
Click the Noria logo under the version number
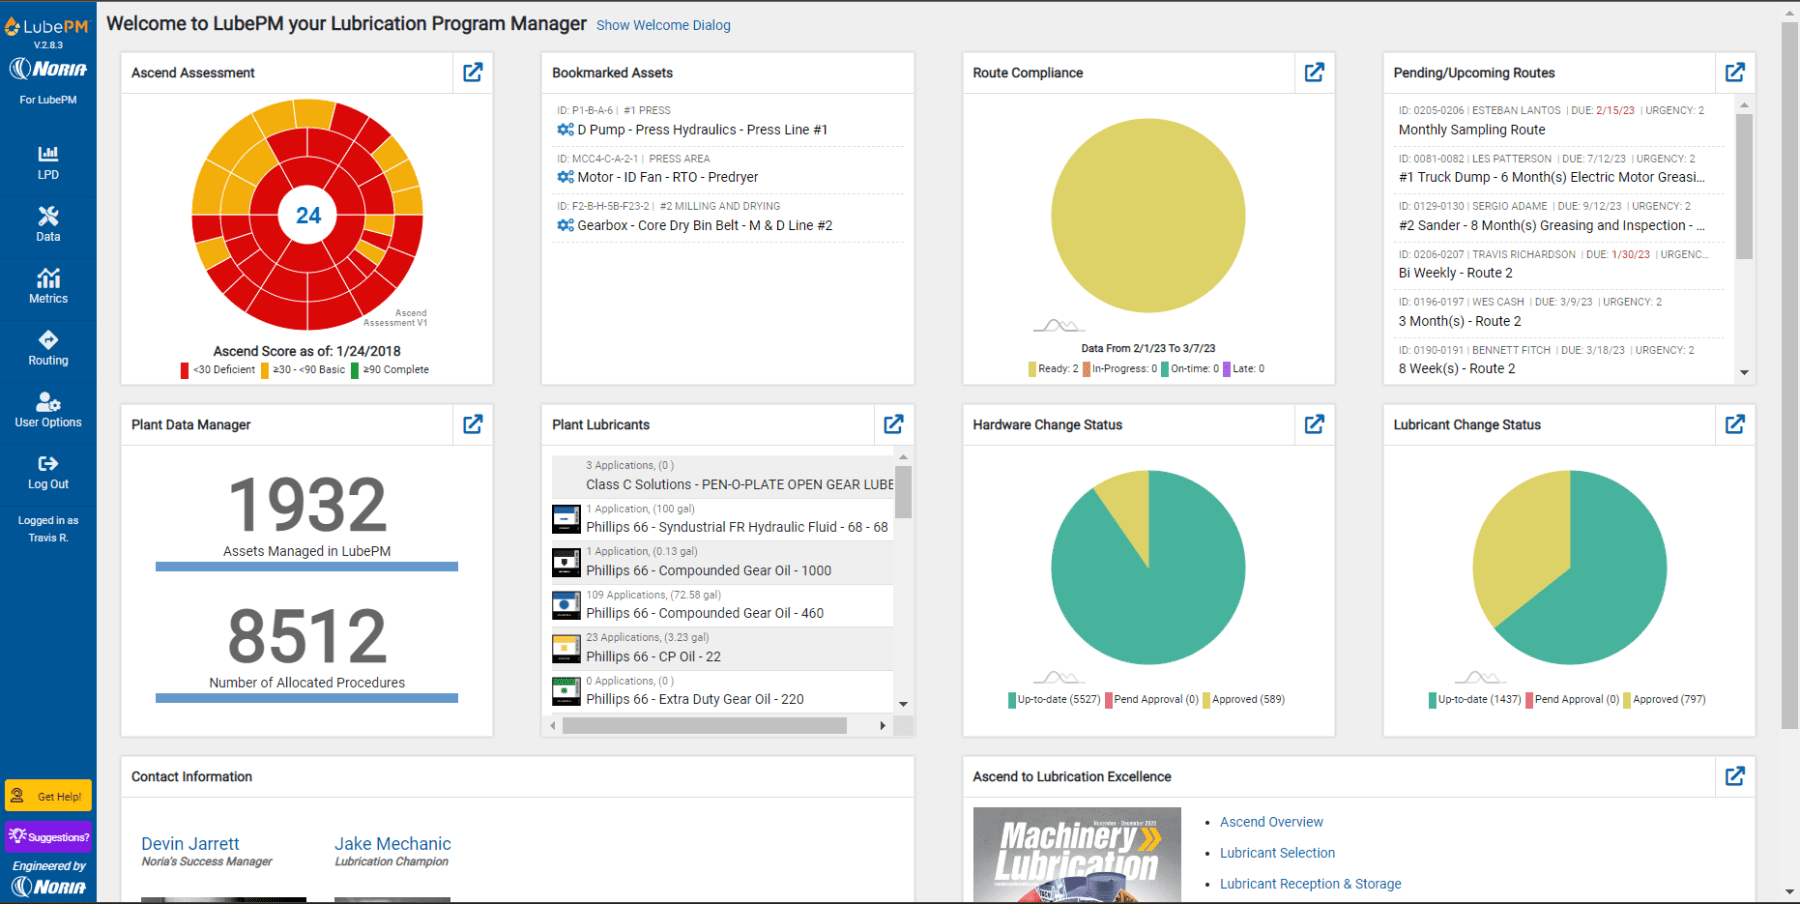pyautogui.click(x=48, y=69)
